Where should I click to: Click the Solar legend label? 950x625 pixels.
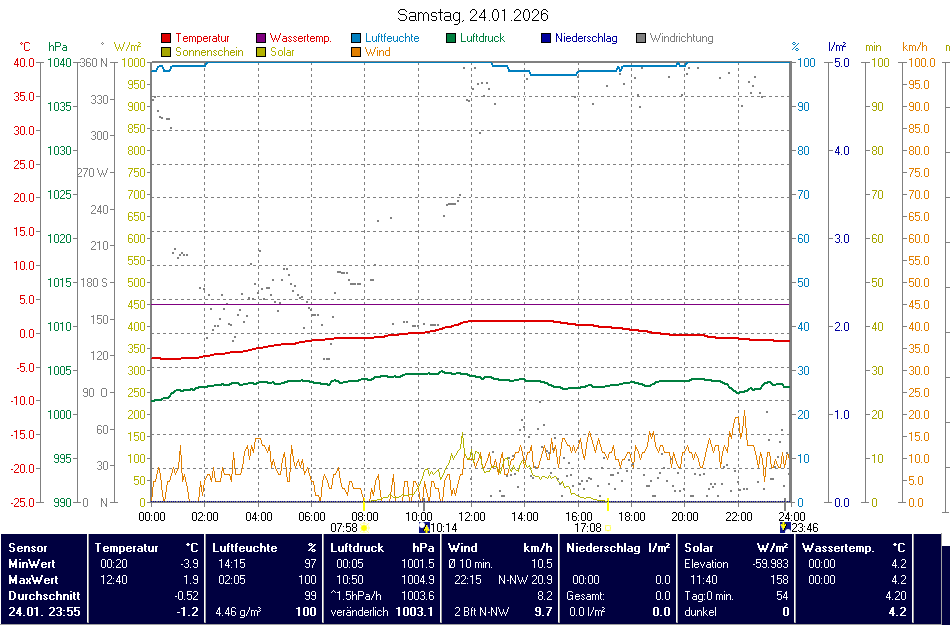(282, 52)
